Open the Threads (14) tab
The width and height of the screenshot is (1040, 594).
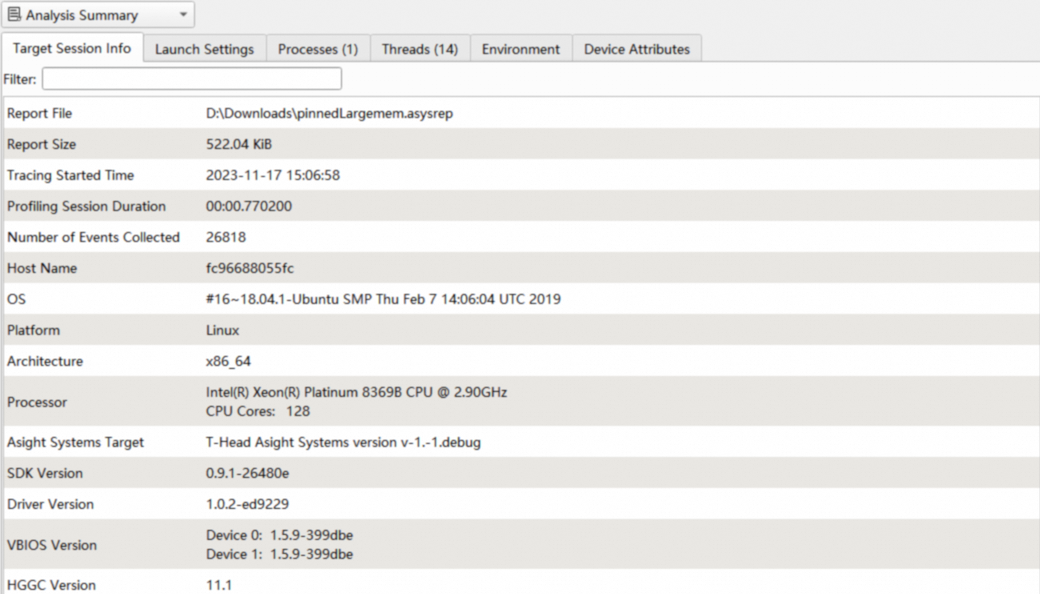[x=420, y=49]
